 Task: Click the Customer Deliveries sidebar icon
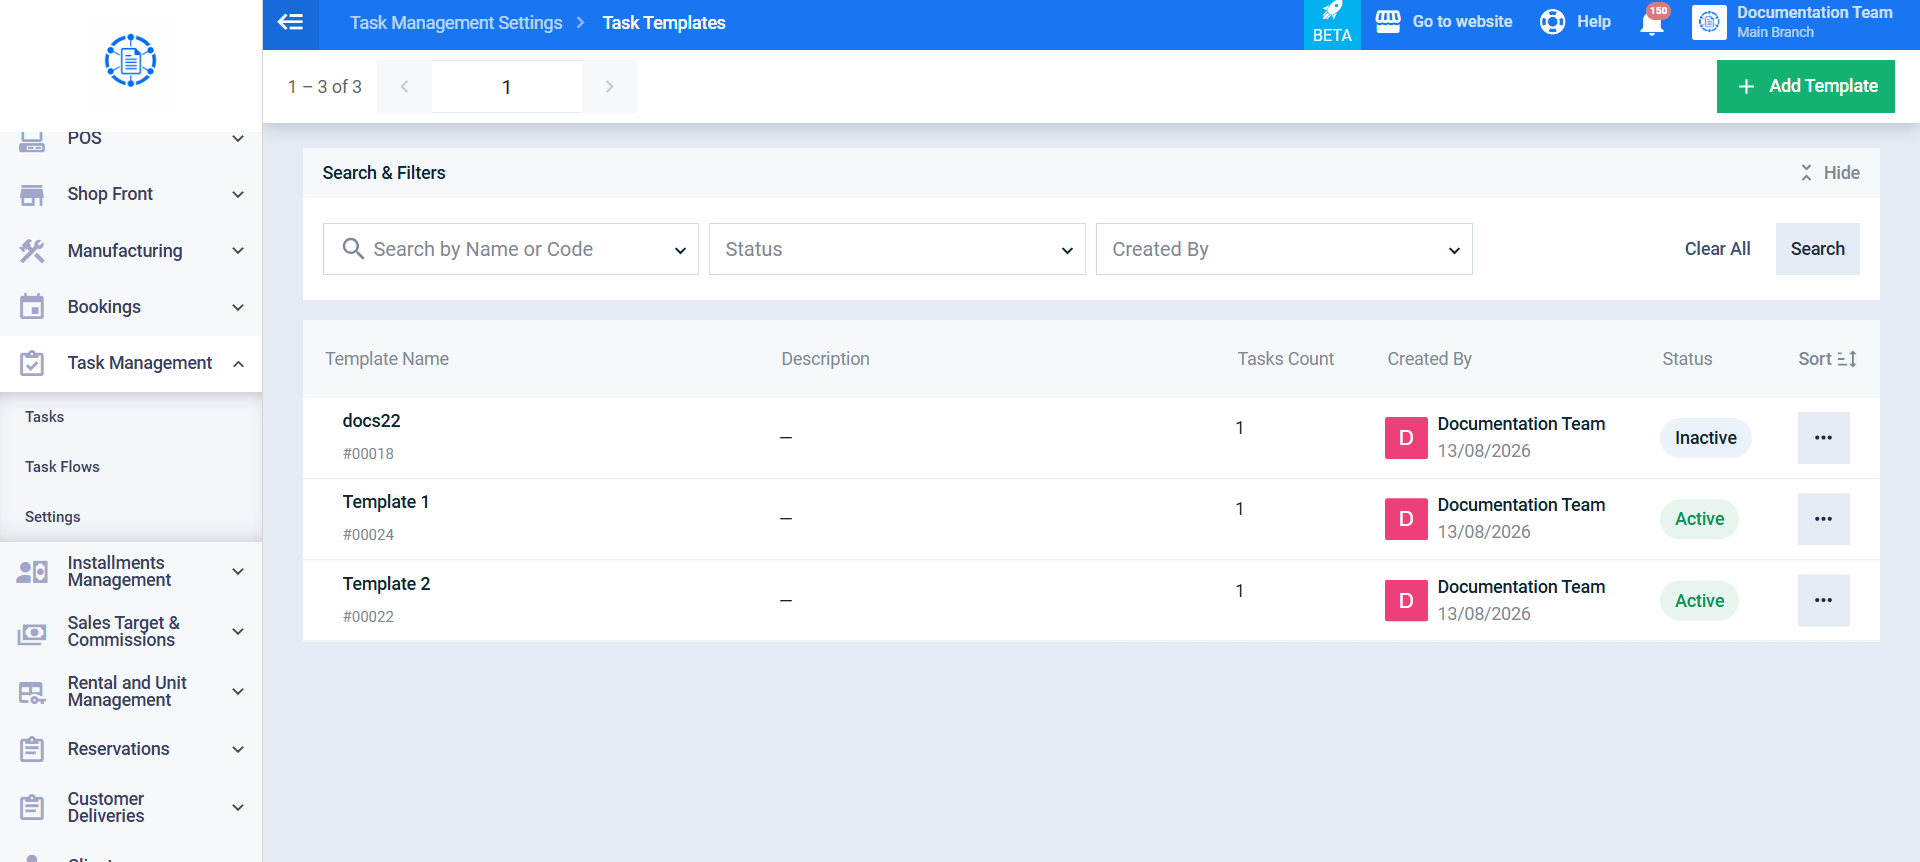point(32,807)
